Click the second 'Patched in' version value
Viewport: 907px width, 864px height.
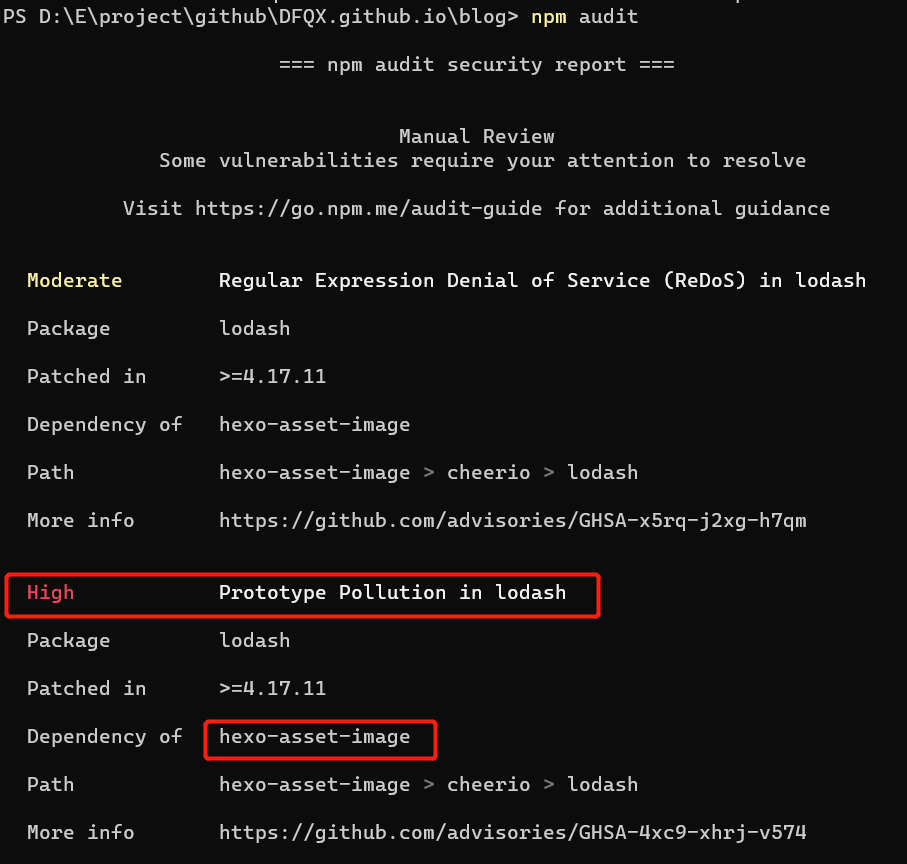click(272, 688)
